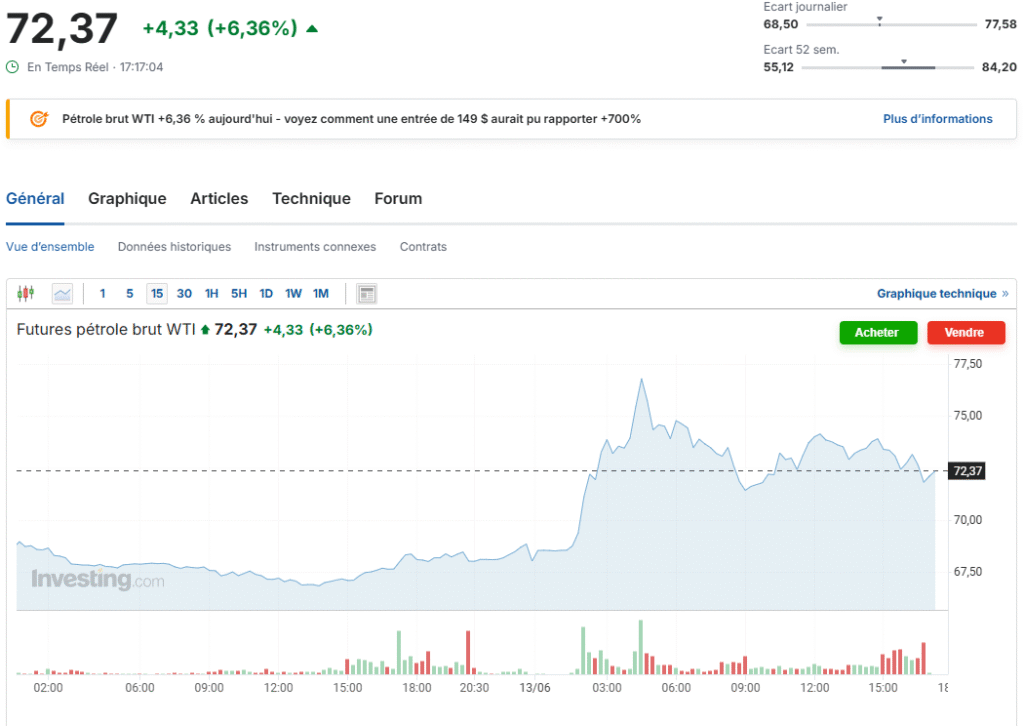Viewport: 1024px width, 726px height.
Task: Open Vue d'ensemble sub-tab
Action: pyautogui.click(x=50, y=247)
